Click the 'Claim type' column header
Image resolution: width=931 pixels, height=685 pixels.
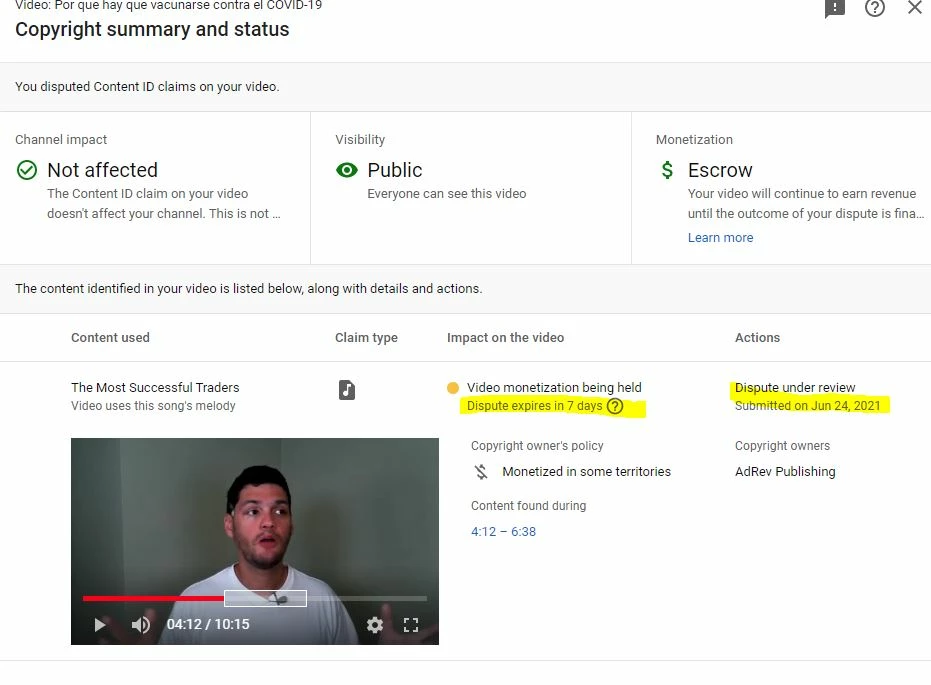pyautogui.click(x=366, y=338)
